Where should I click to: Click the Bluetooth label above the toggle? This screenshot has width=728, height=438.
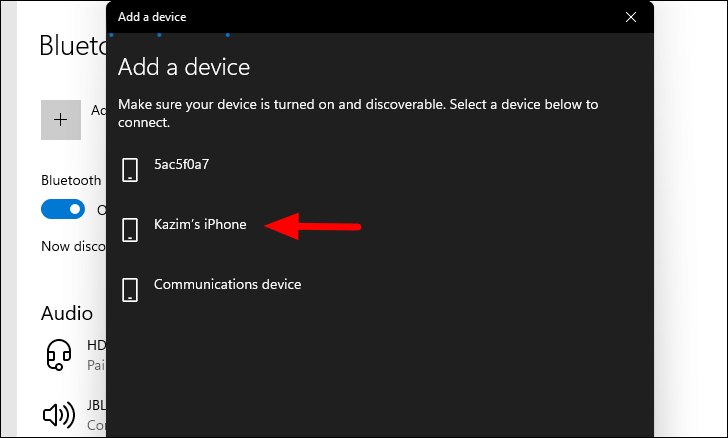click(x=71, y=180)
